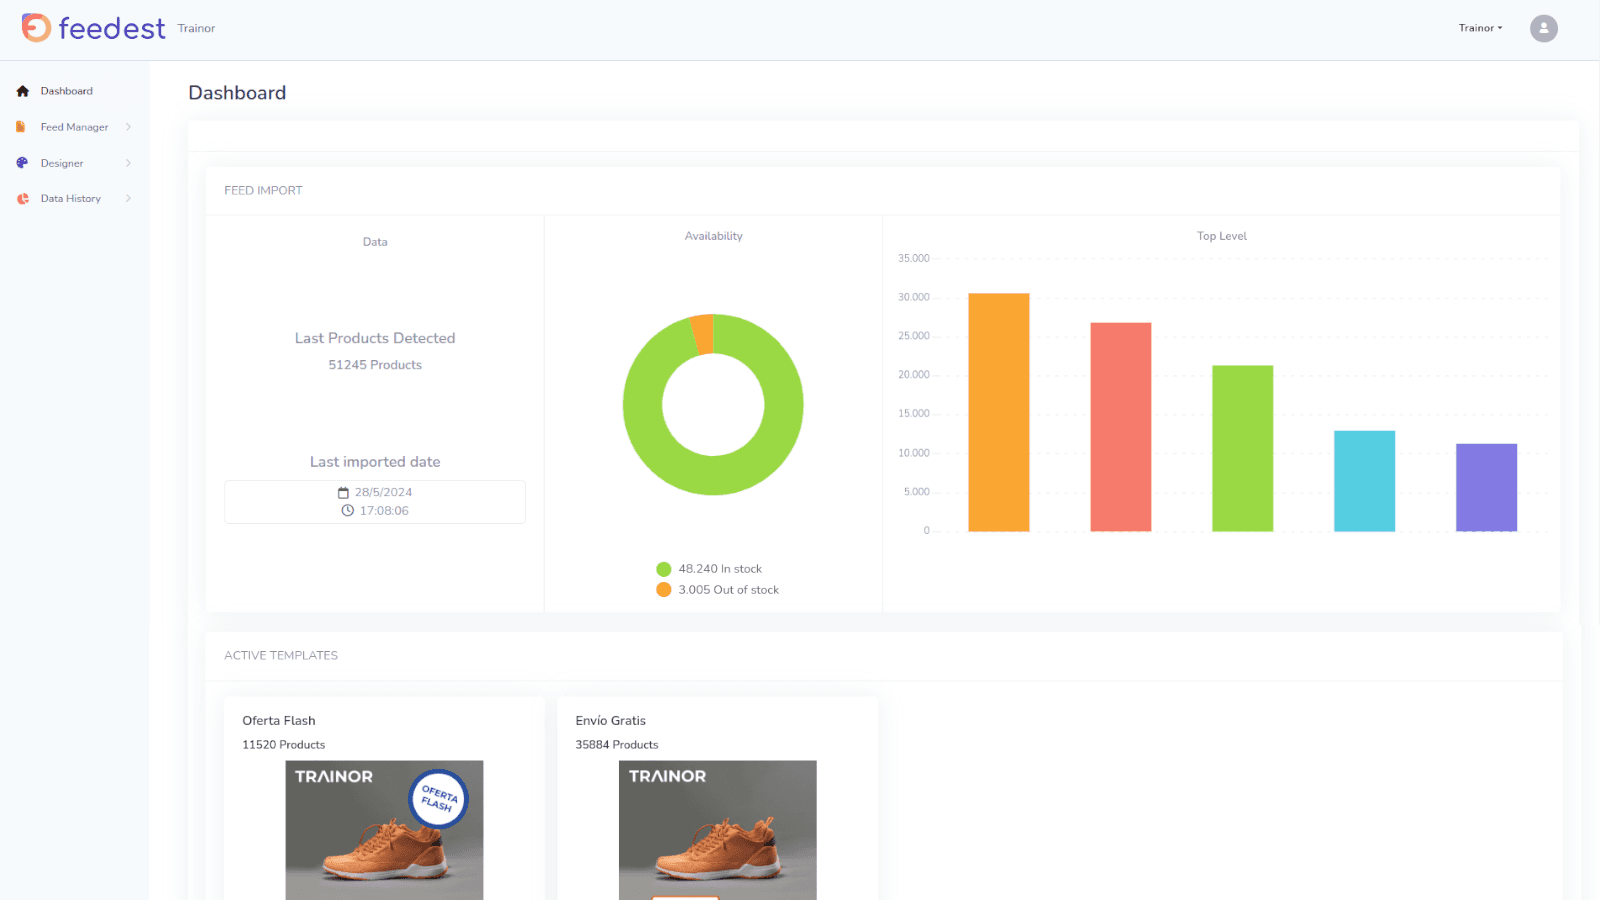
Task: Click the calendar icon by 28/5/2024
Action: tap(343, 493)
